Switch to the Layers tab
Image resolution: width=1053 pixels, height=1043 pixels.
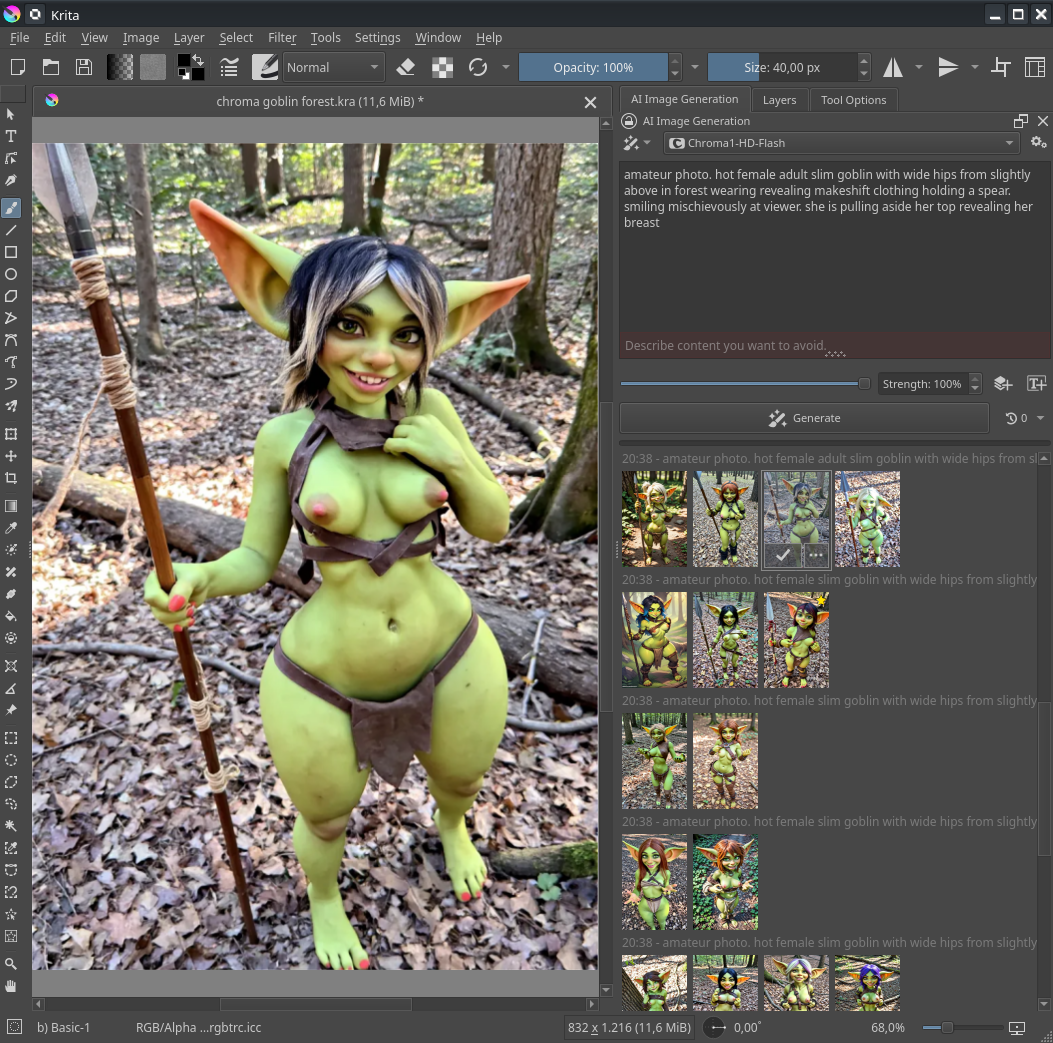pos(779,100)
